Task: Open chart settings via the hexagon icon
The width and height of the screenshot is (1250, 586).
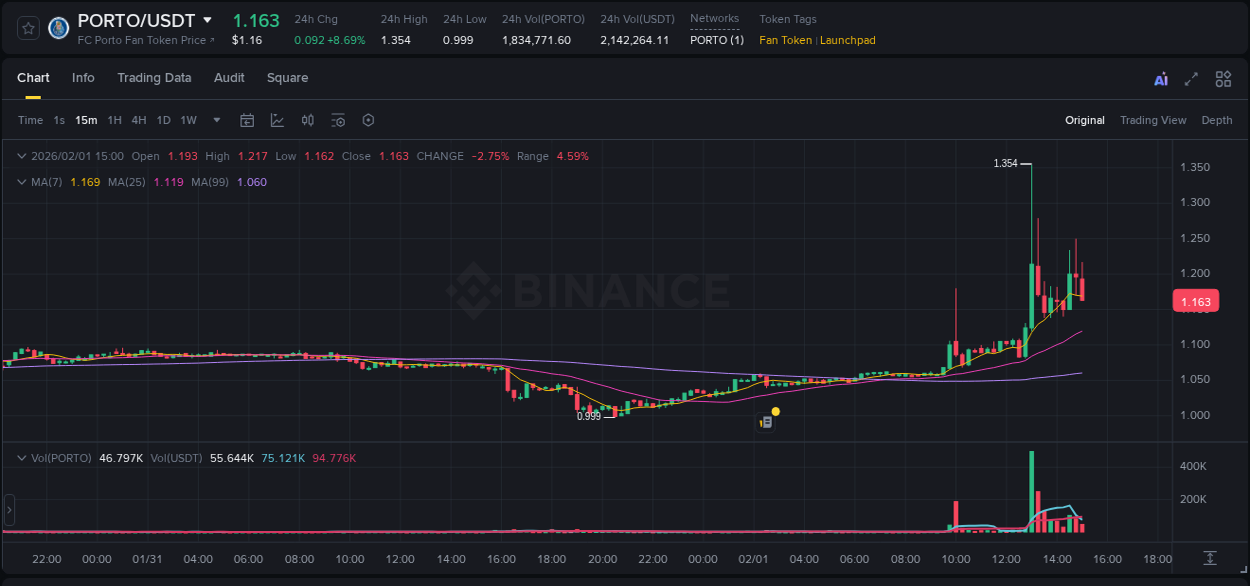Action: point(368,120)
